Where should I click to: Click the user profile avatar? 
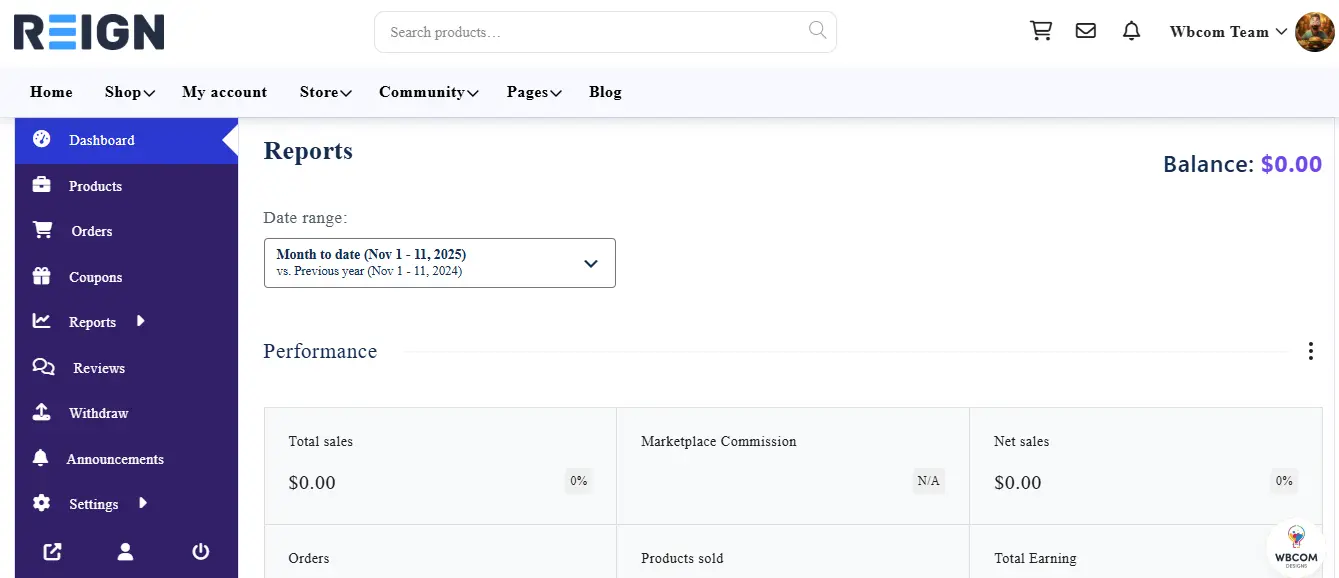(x=1314, y=32)
